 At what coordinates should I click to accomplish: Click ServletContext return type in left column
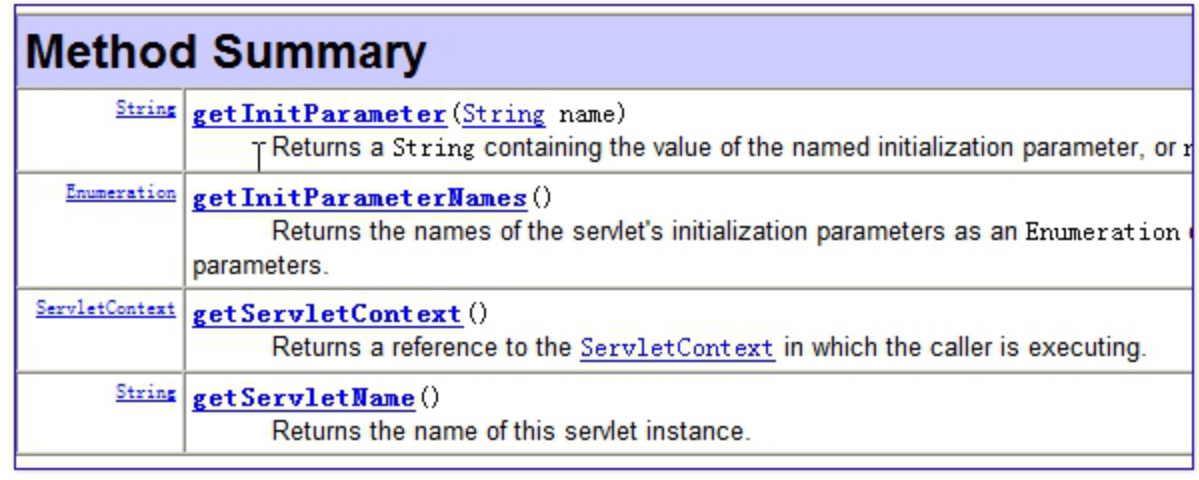tap(106, 309)
